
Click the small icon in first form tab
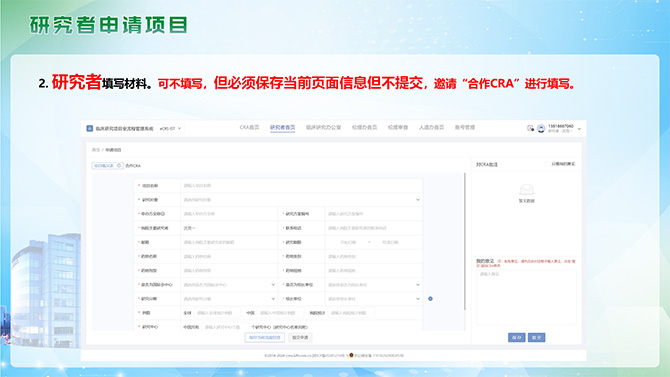pos(119,166)
